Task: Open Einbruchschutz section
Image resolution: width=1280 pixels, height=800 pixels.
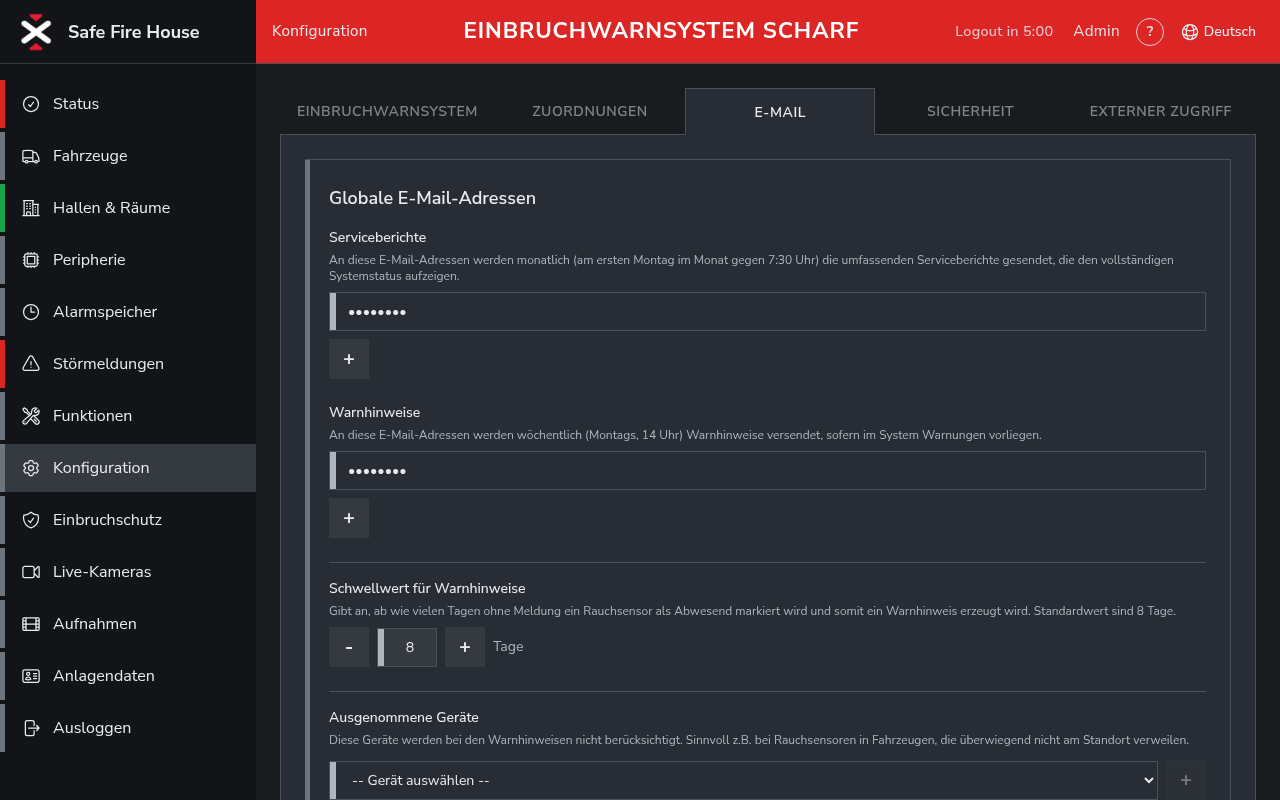Action: point(128,520)
